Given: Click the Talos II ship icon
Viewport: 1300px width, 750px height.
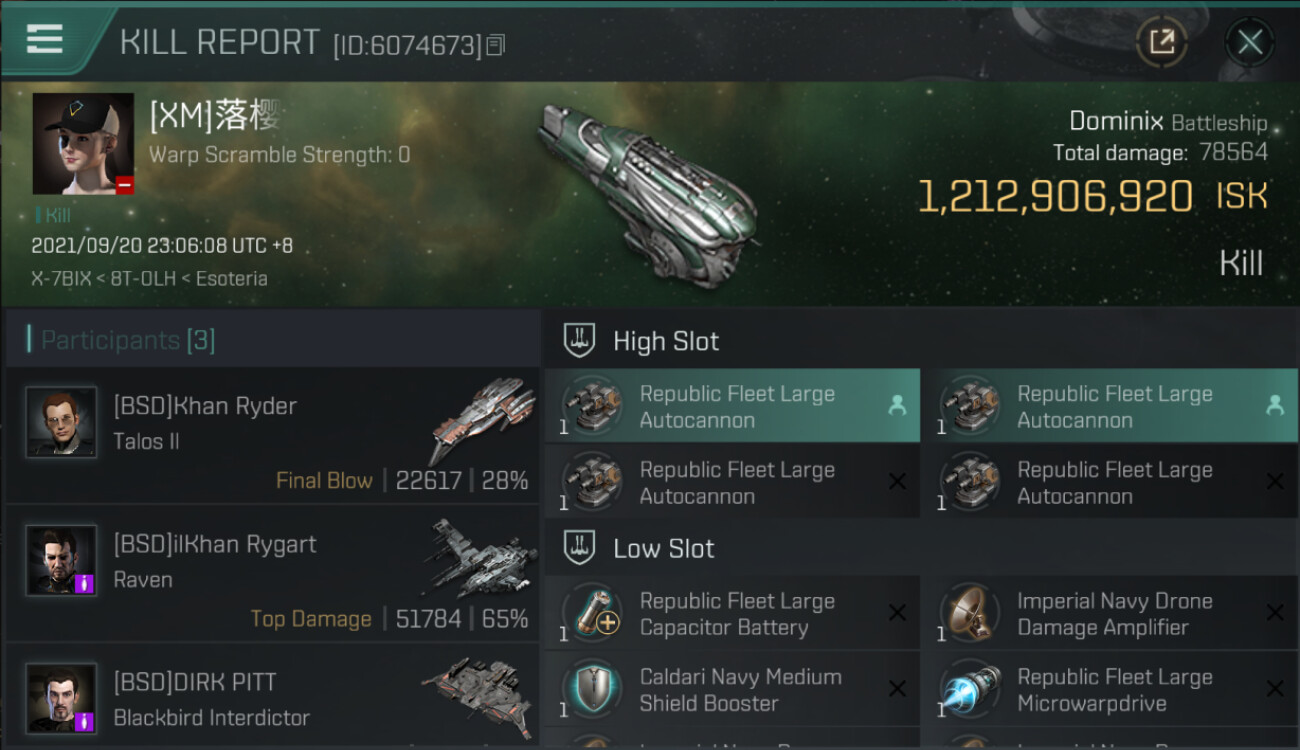Looking at the screenshot, I should [x=482, y=418].
